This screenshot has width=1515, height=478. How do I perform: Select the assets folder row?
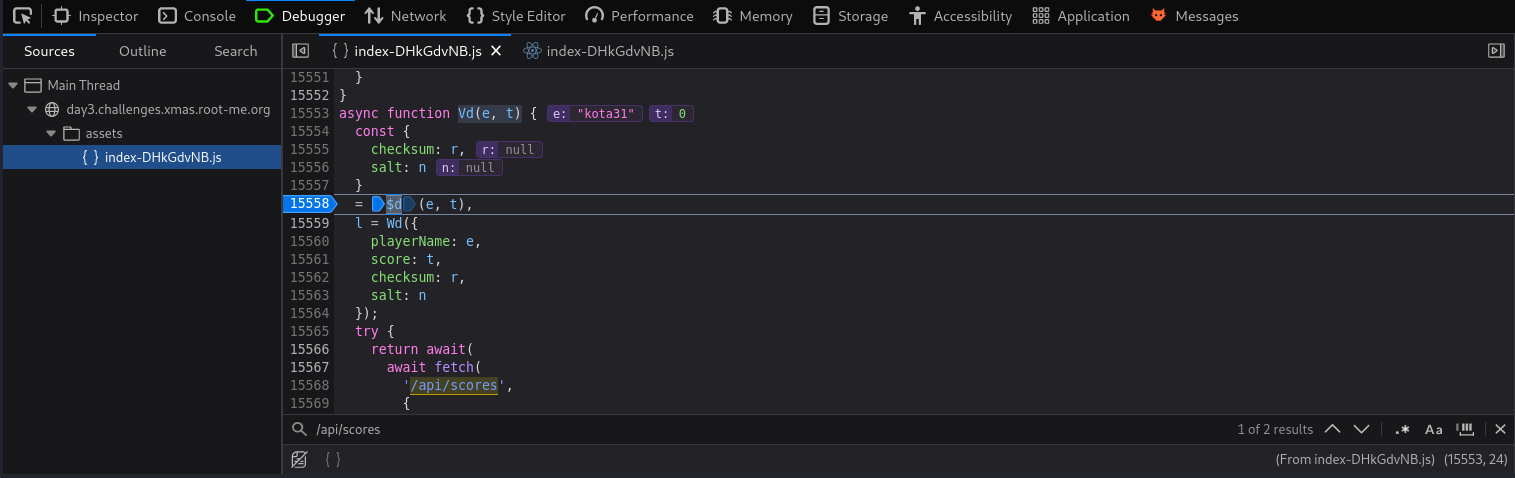point(142,133)
